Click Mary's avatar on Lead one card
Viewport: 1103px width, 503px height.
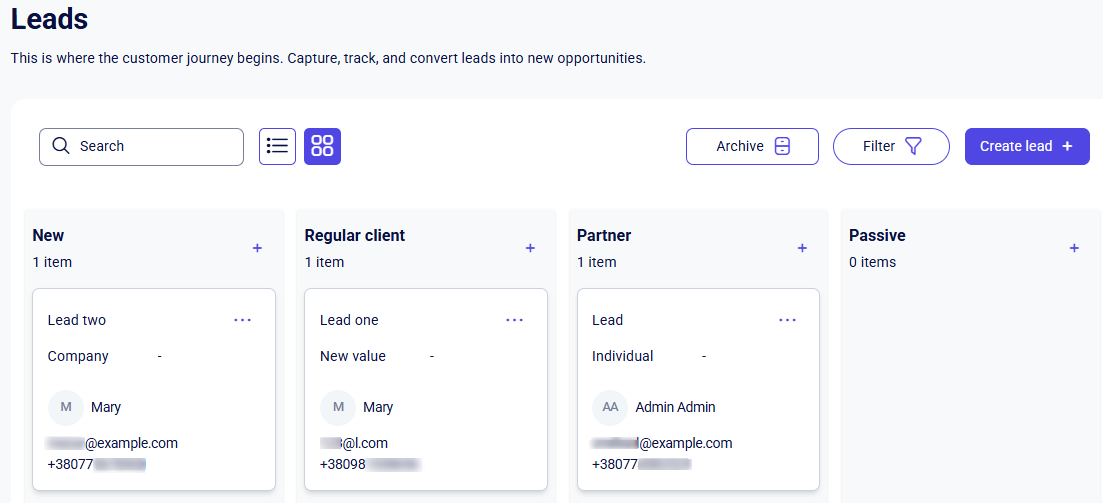click(337, 407)
